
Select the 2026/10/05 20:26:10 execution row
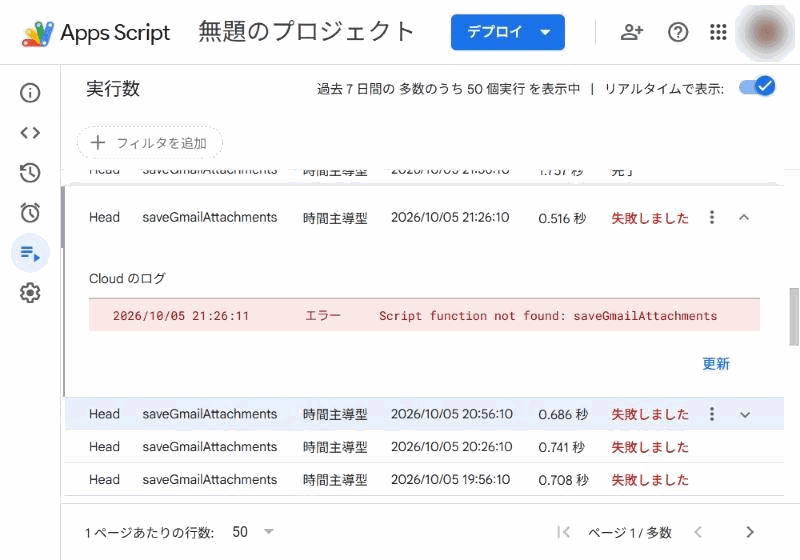[424, 447]
